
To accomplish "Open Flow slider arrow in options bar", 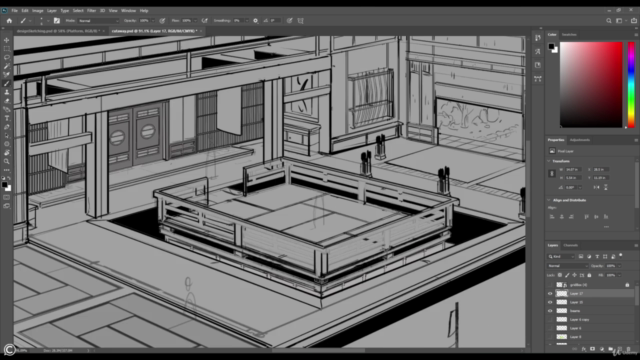I will 195,20.
